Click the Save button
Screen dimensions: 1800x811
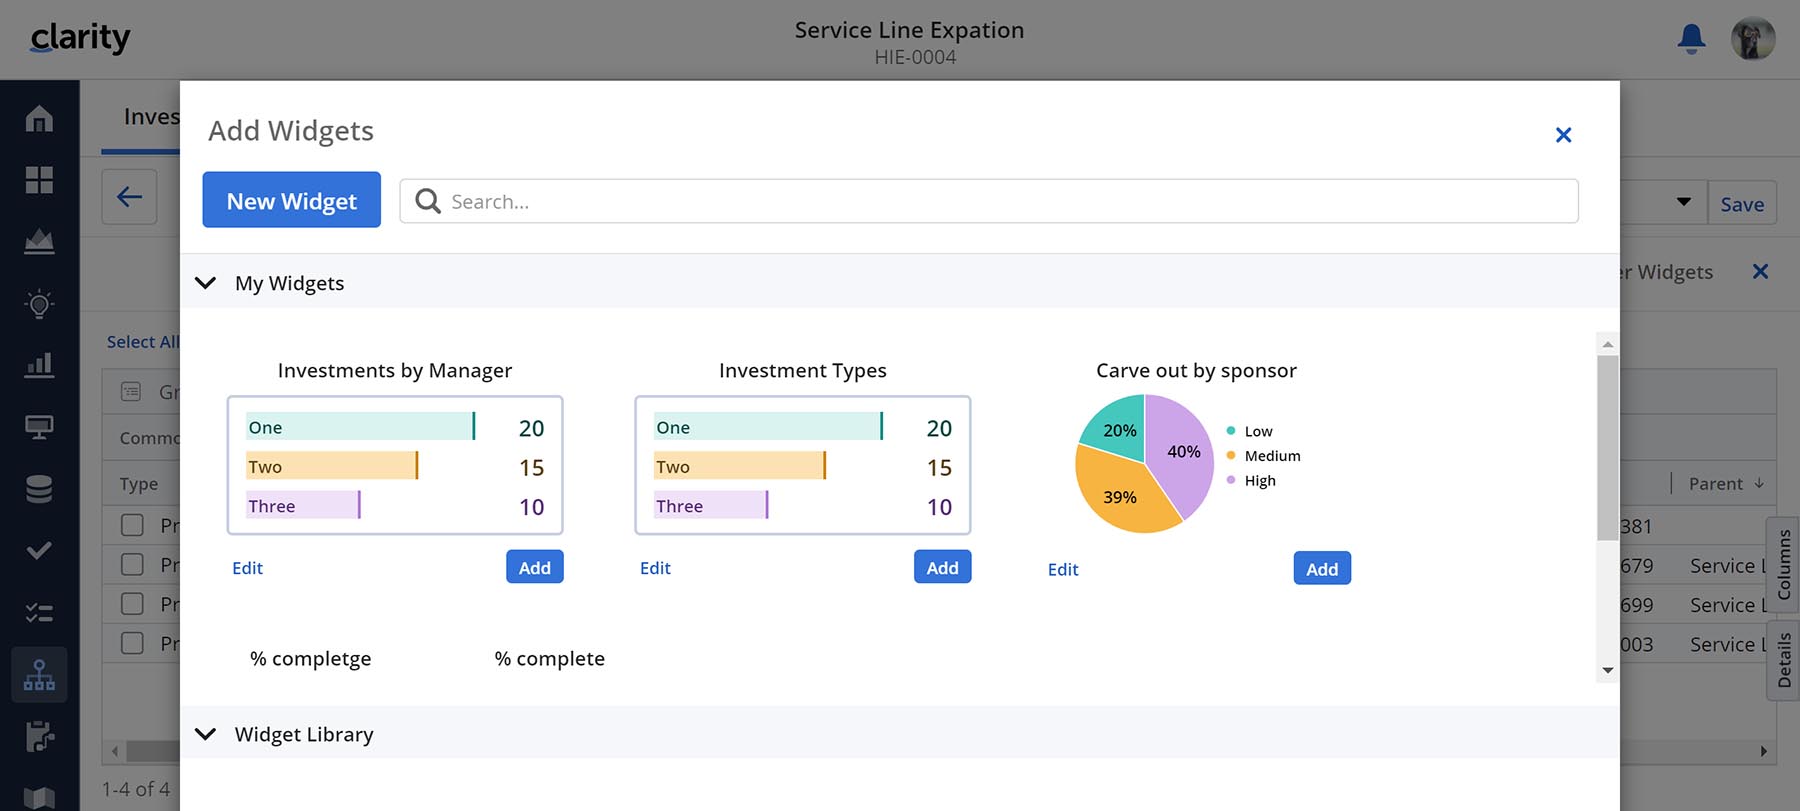pos(1742,204)
